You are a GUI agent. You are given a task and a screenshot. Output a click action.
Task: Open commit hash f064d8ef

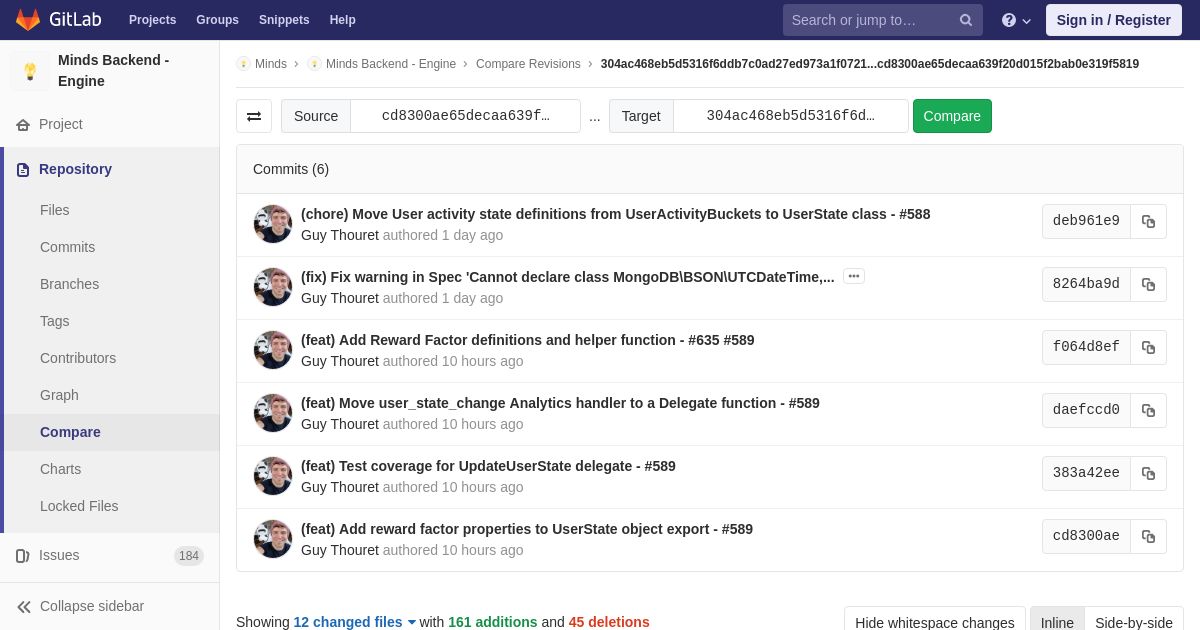tap(1086, 348)
